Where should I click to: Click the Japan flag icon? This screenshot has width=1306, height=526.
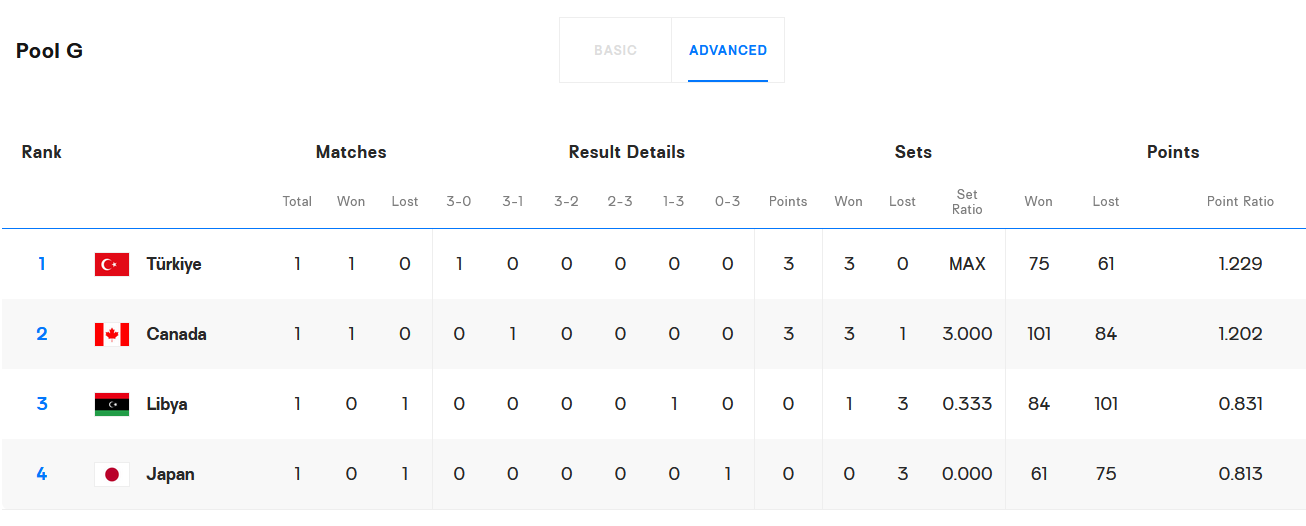pyautogui.click(x=112, y=474)
